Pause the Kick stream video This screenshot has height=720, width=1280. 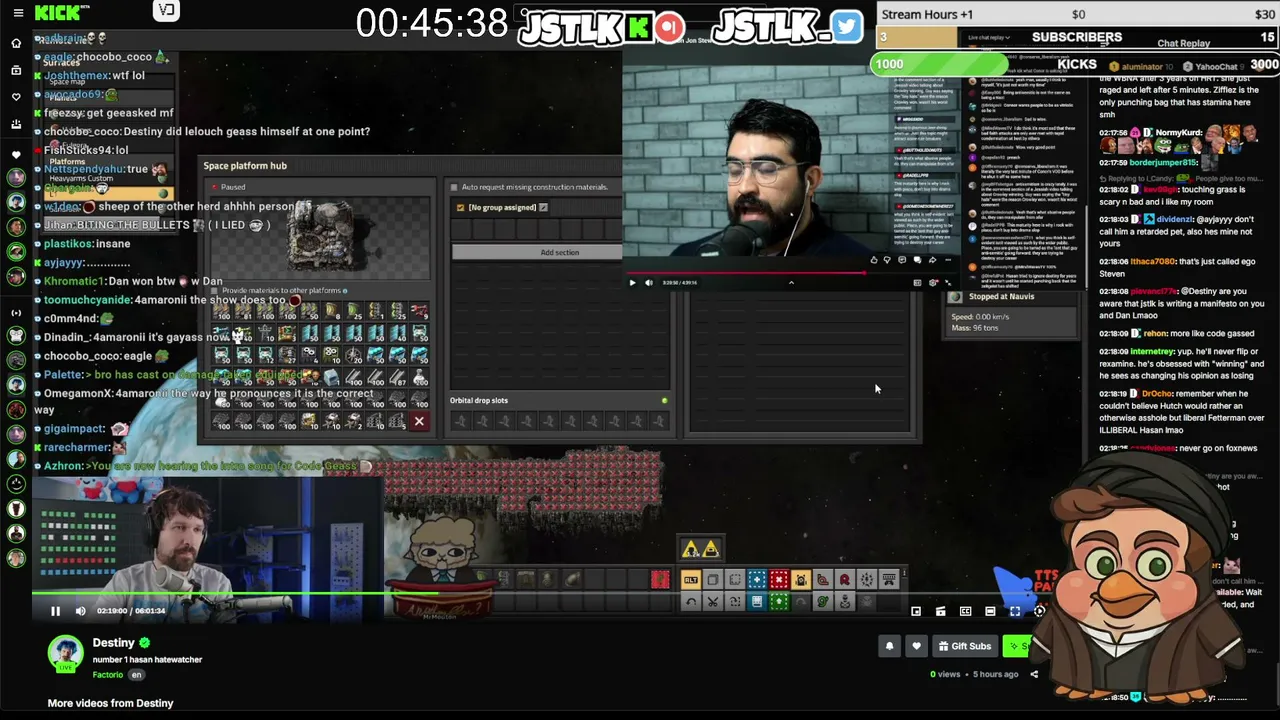click(56, 611)
